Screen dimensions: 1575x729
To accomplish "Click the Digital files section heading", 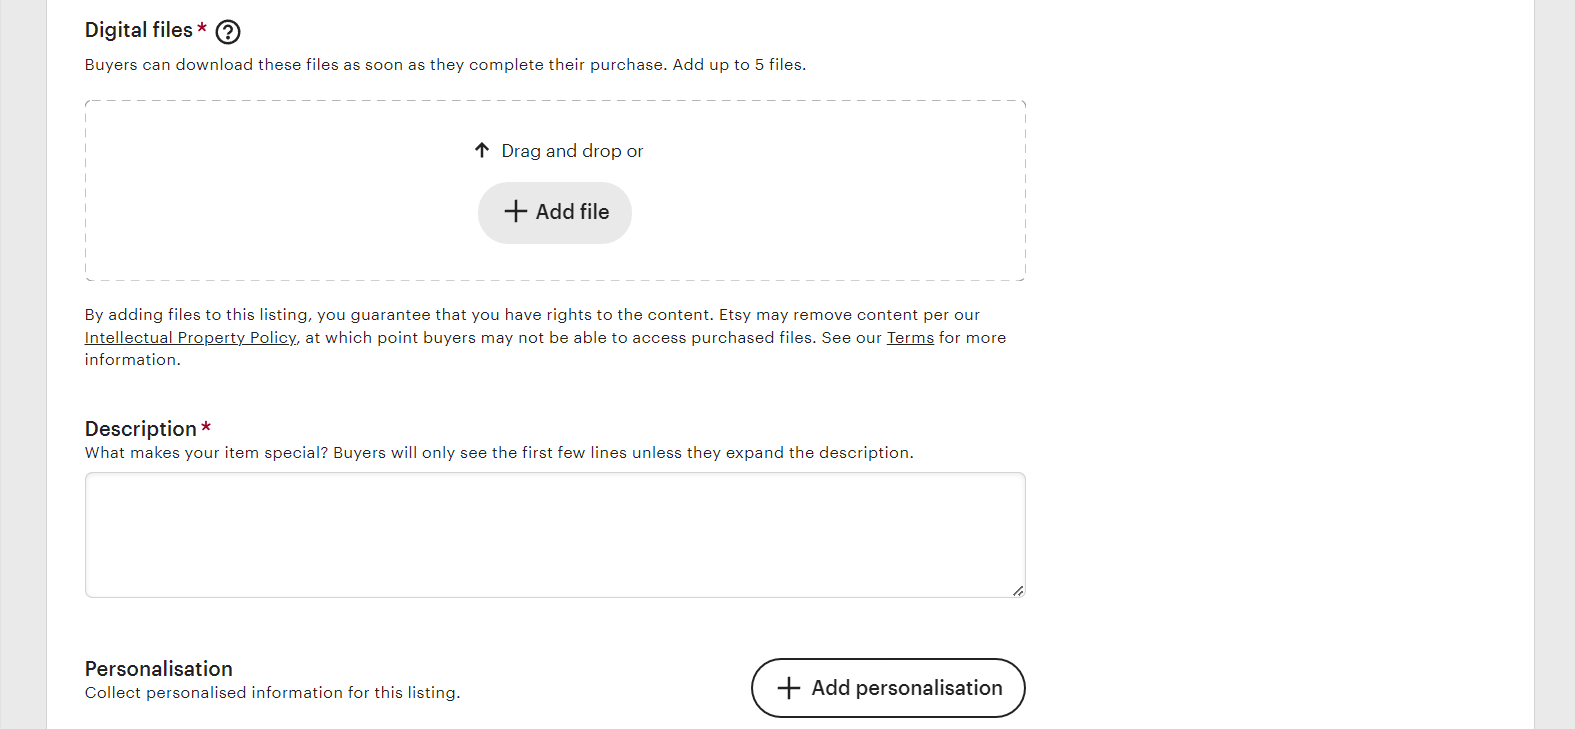I will tap(140, 30).
